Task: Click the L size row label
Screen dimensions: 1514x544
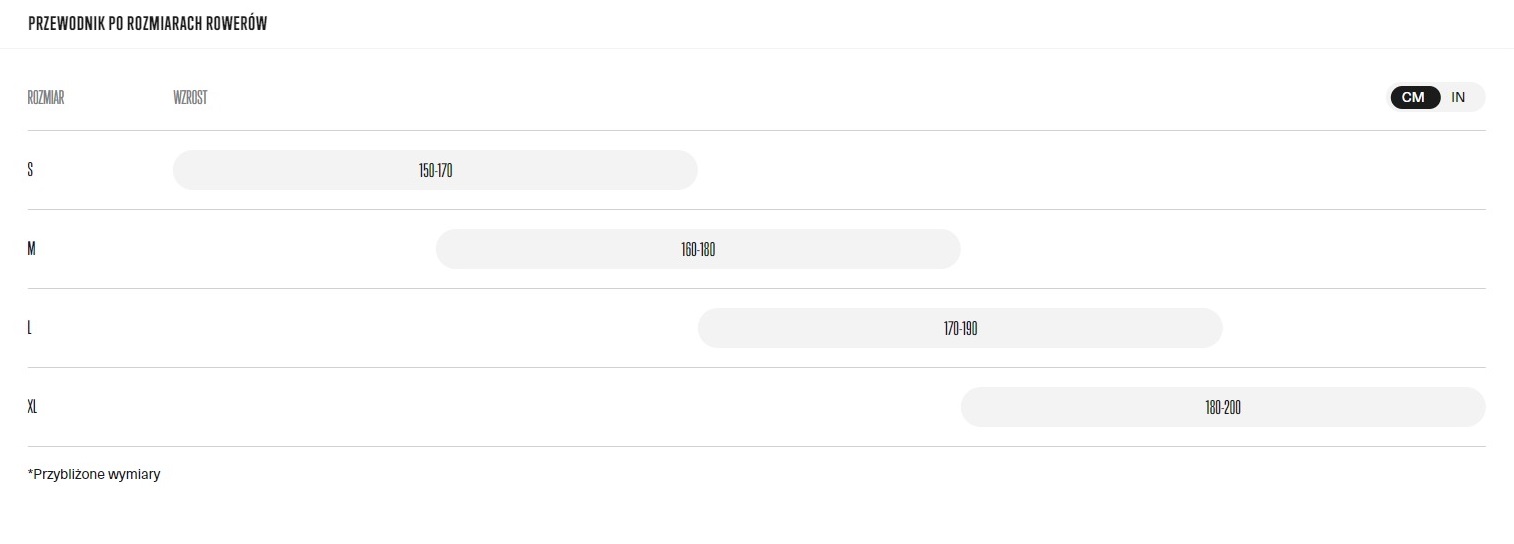Action: point(29,328)
